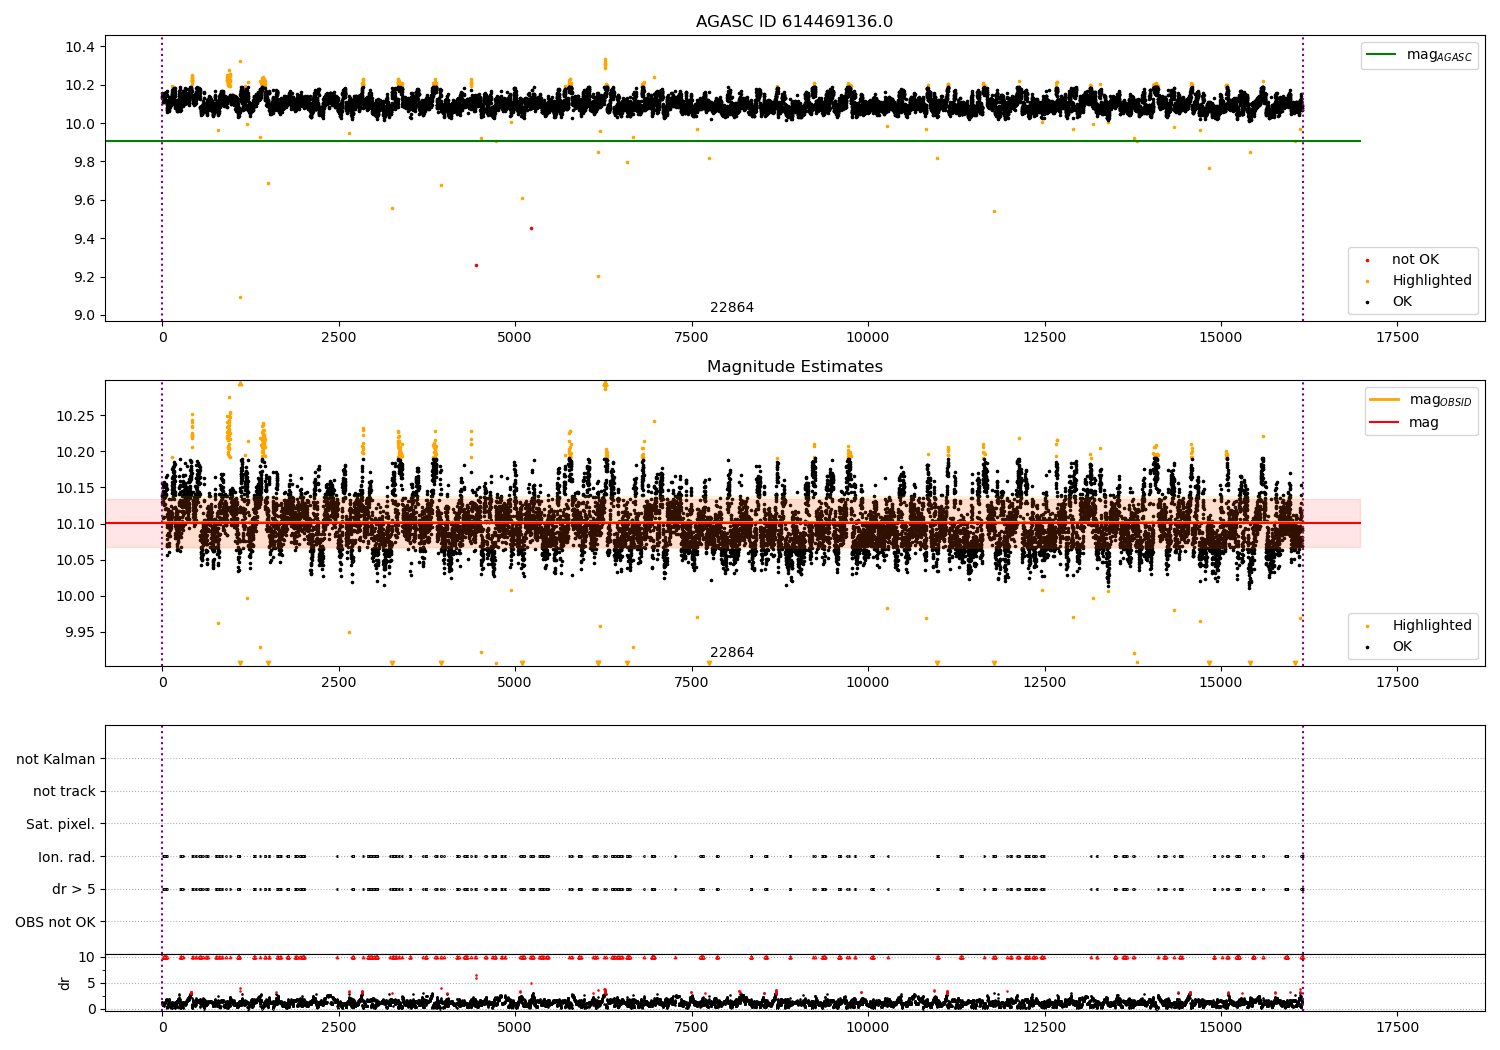The width and height of the screenshot is (1500, 1050).
Task: Click the green mag AGASC legend line swatch
Action: pyautogui.click(x=1382, y=55)
